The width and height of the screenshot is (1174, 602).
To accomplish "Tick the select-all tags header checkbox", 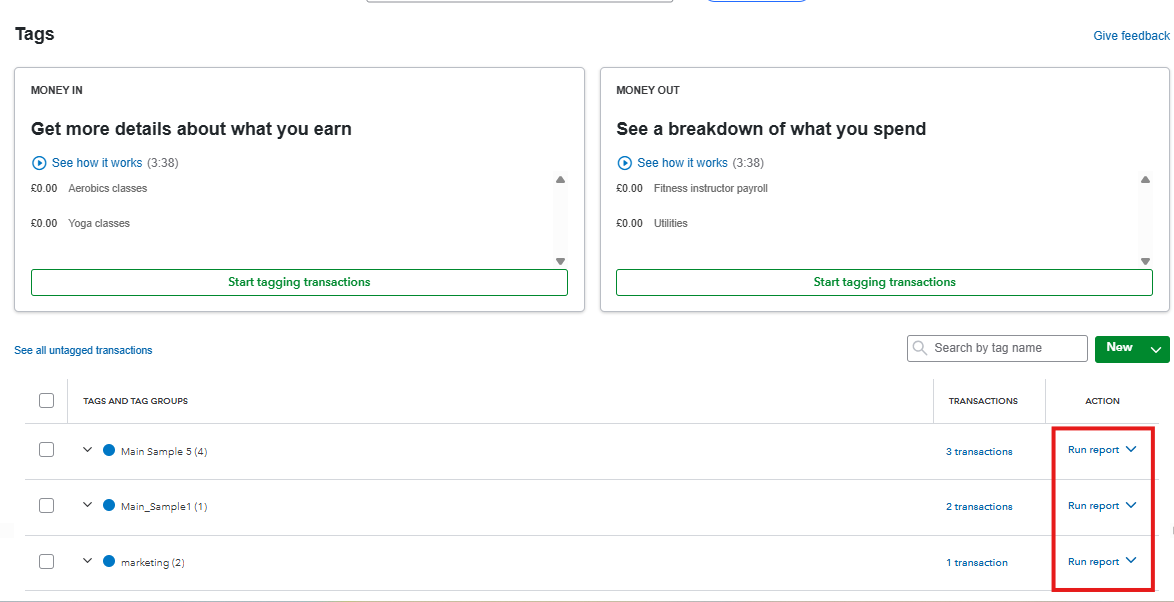I will click(46, 401).
